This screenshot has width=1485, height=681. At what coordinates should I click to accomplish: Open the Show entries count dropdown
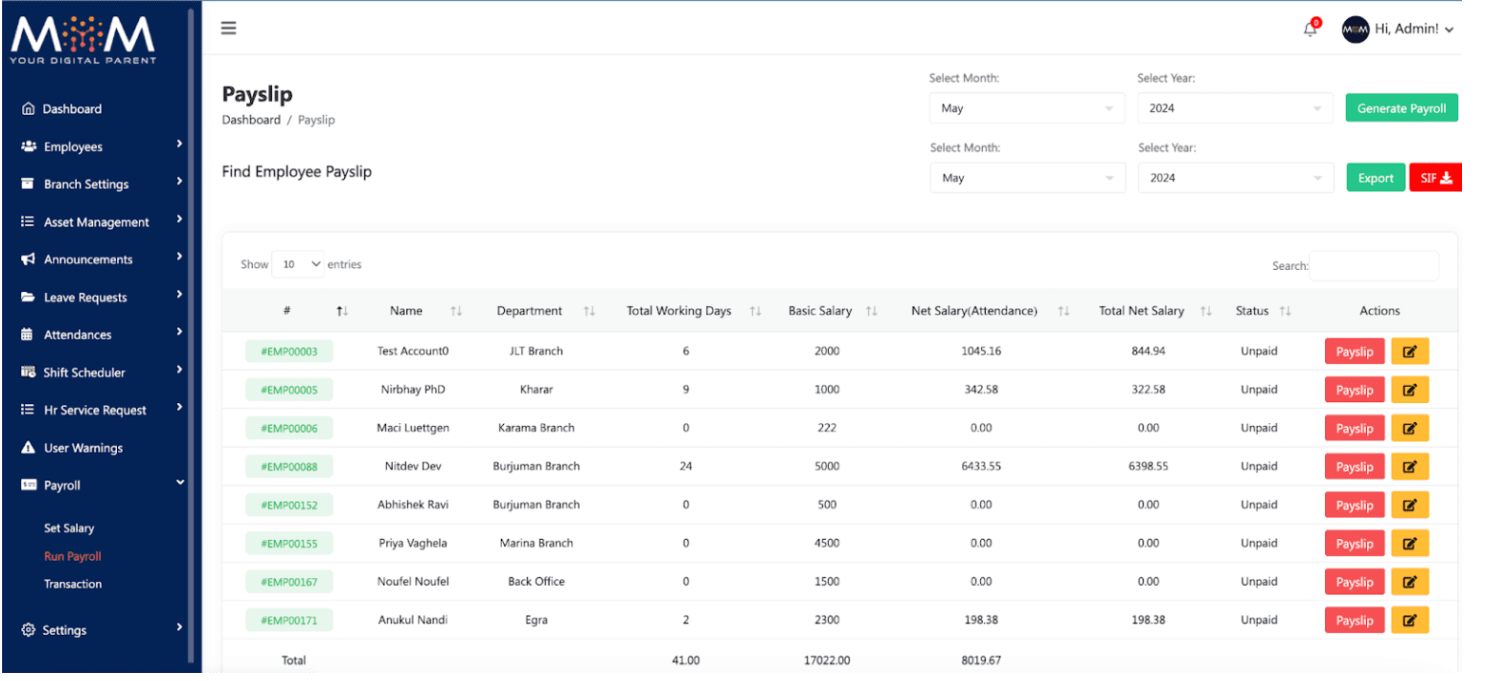(x=298, y=264)
